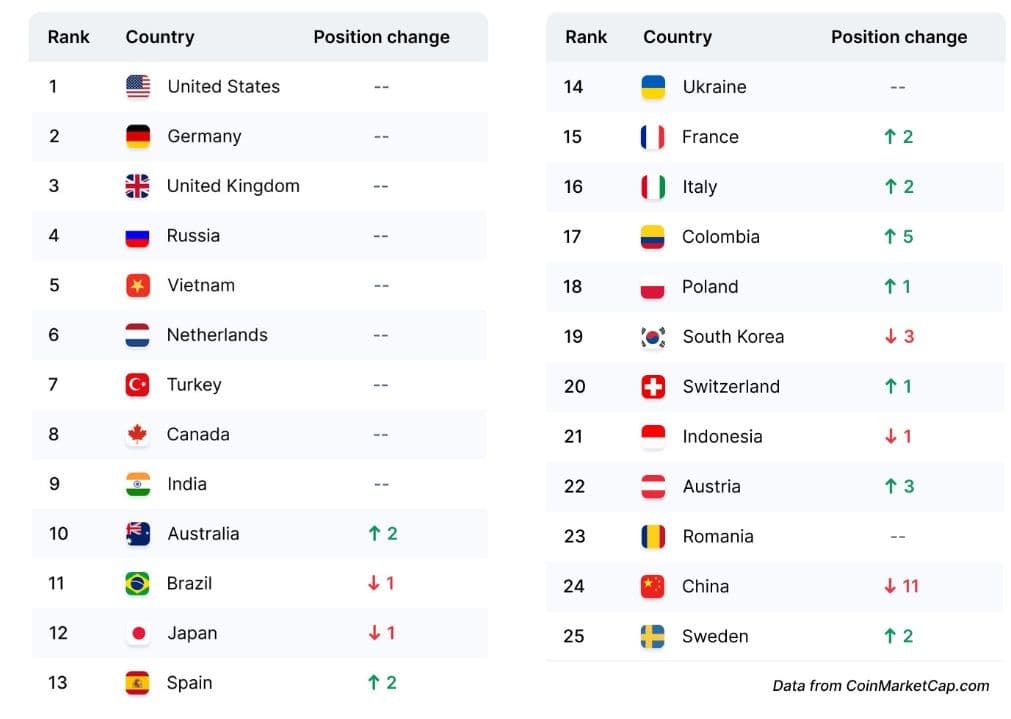Click the left Position change header

point(381,37)
